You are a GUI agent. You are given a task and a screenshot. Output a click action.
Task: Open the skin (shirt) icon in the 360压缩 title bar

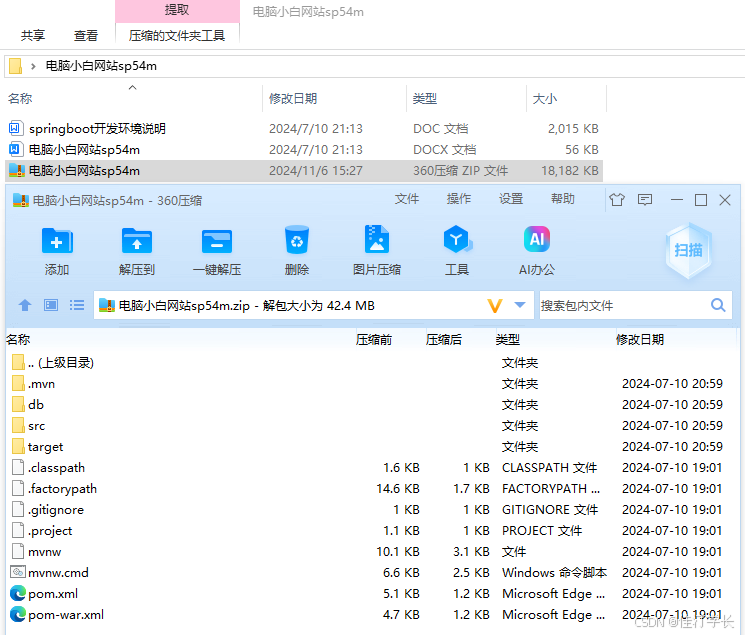click(617, 200)
